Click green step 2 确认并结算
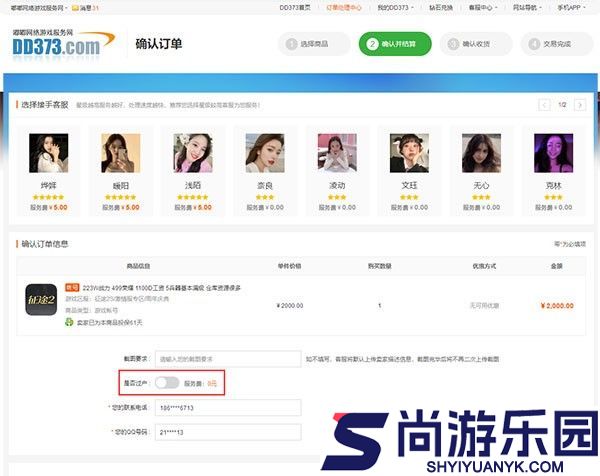 [395, 44]
